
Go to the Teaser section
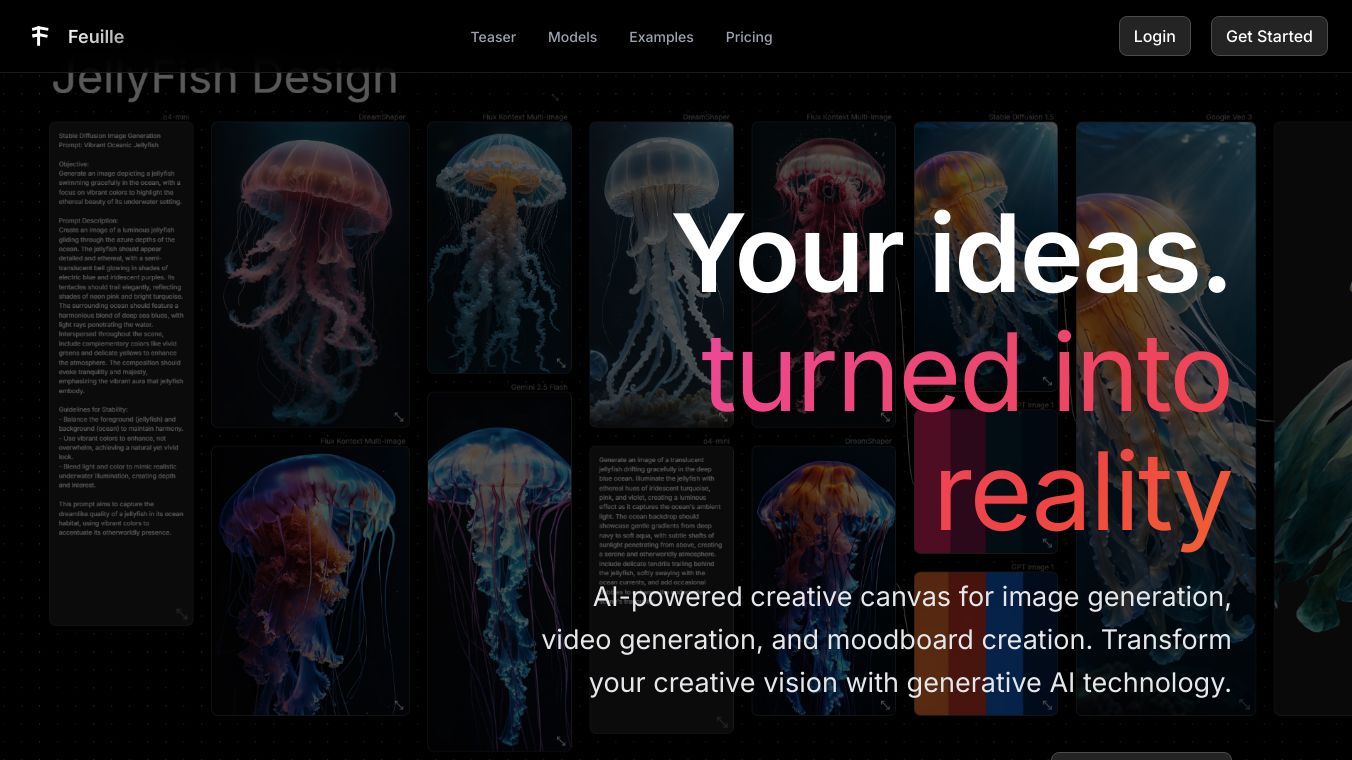(493, 37)
